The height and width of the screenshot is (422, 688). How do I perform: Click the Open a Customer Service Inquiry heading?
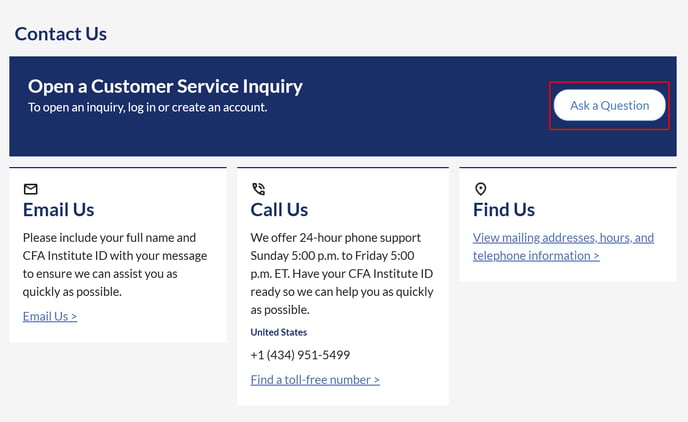point(165,86)
